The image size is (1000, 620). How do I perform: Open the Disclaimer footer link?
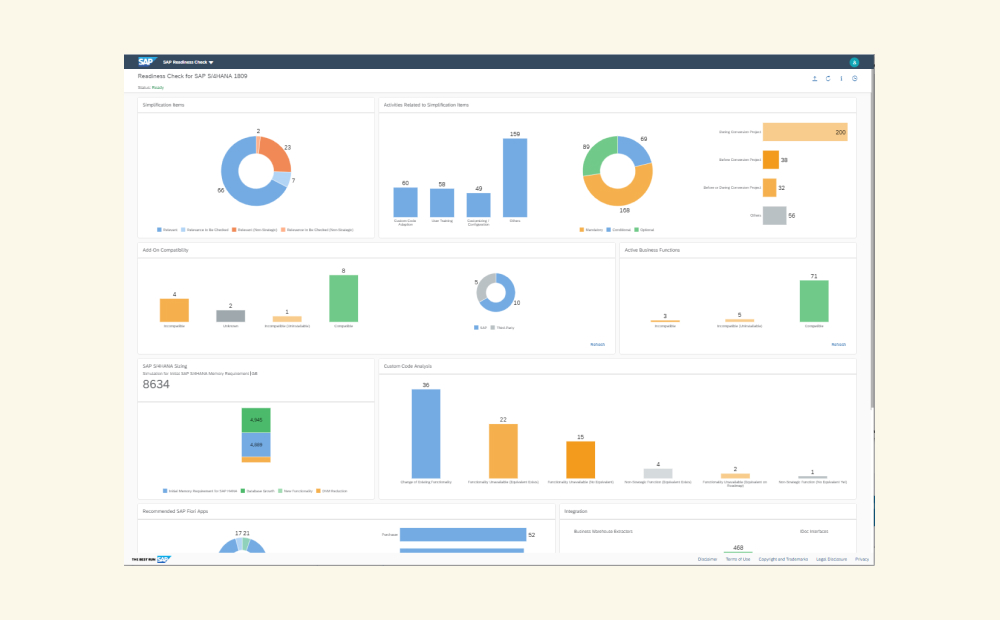click(x=707, y=559)
